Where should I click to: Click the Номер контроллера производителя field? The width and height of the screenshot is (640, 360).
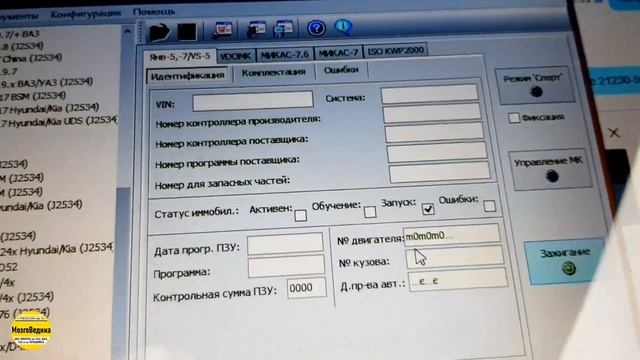(432, 113)
